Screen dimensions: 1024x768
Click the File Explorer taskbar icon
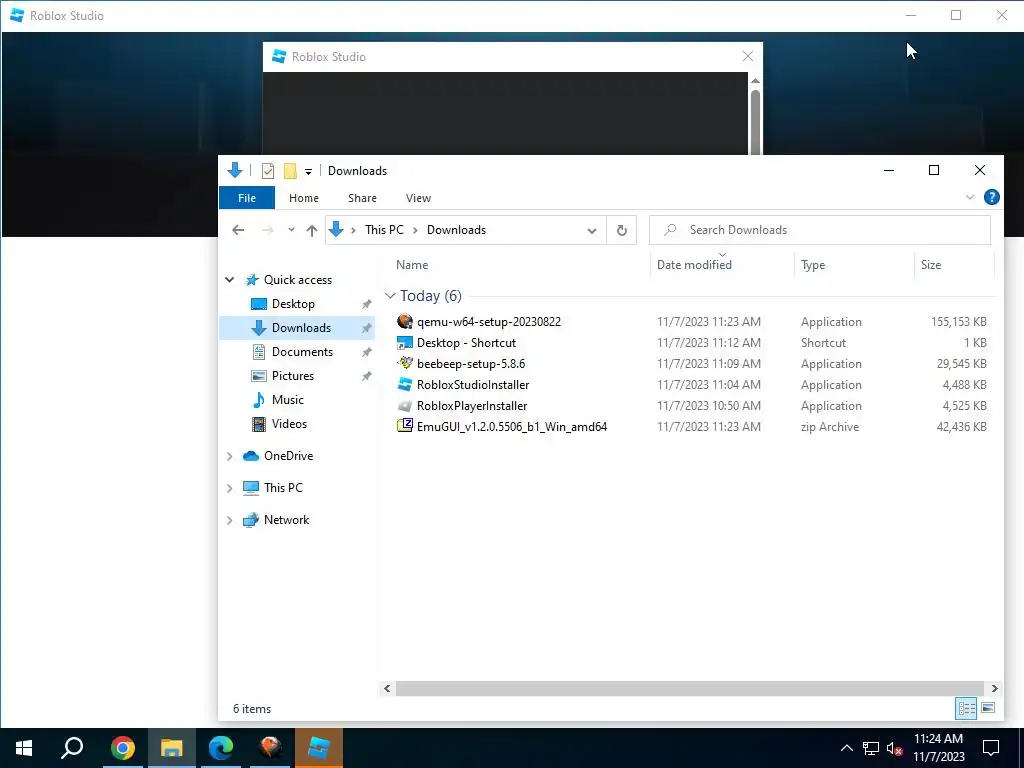[x=172, y=748]
